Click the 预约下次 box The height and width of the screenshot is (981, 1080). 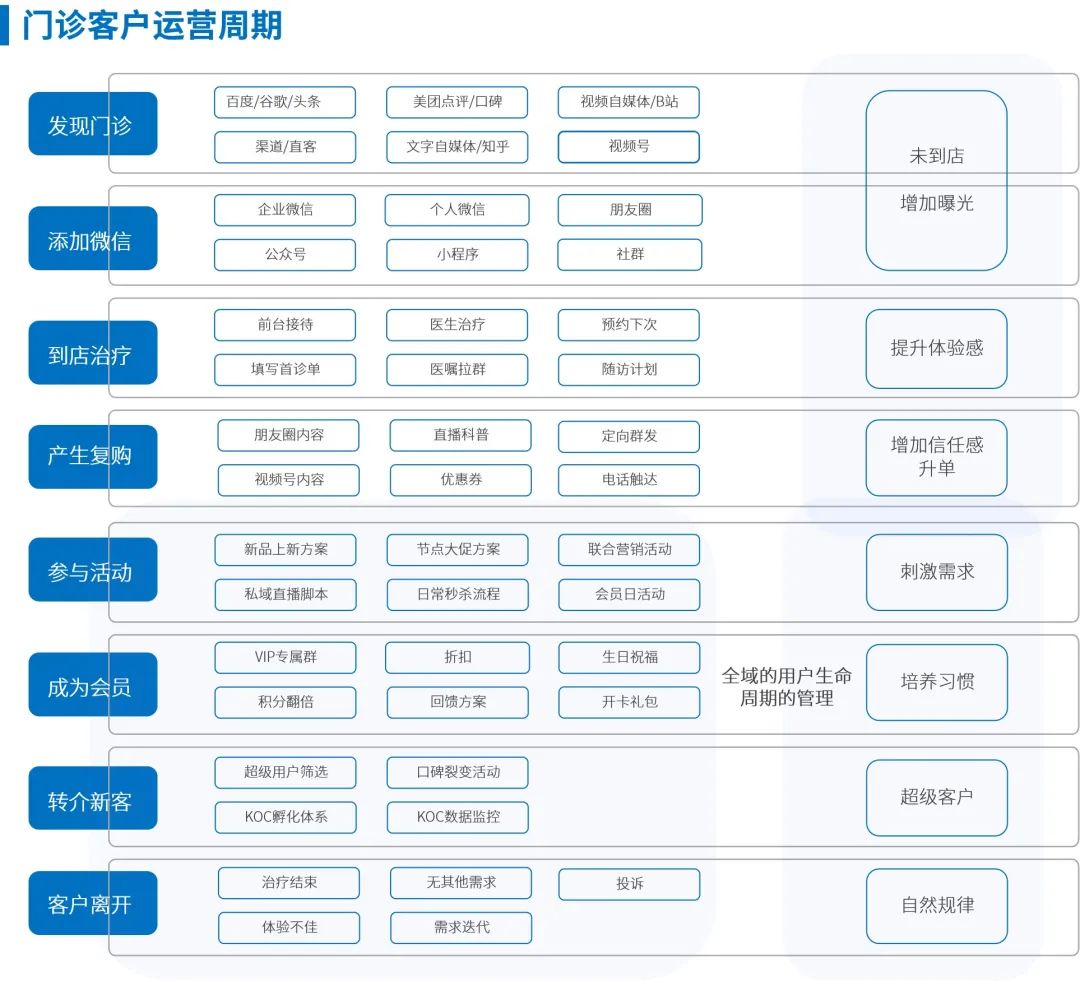point(629,324)
